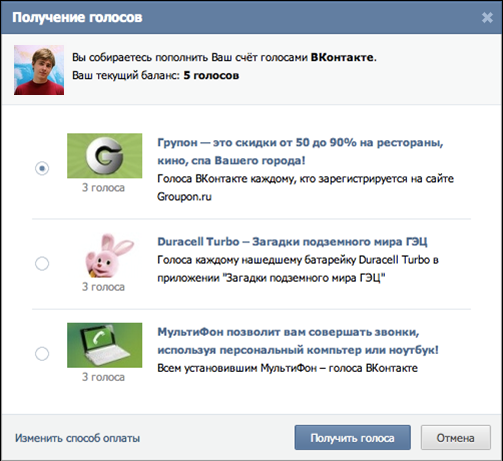Click the Получить голоса button
This screenshot has height=461, width=503.
352,437
